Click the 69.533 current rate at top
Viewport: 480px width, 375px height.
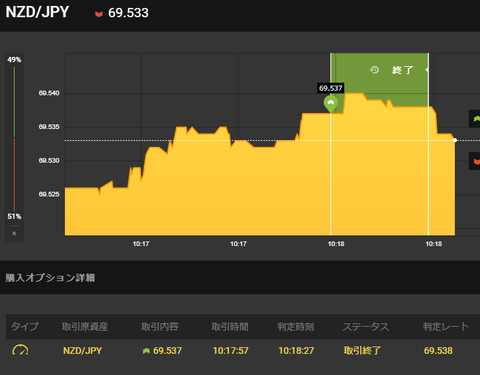128,13
